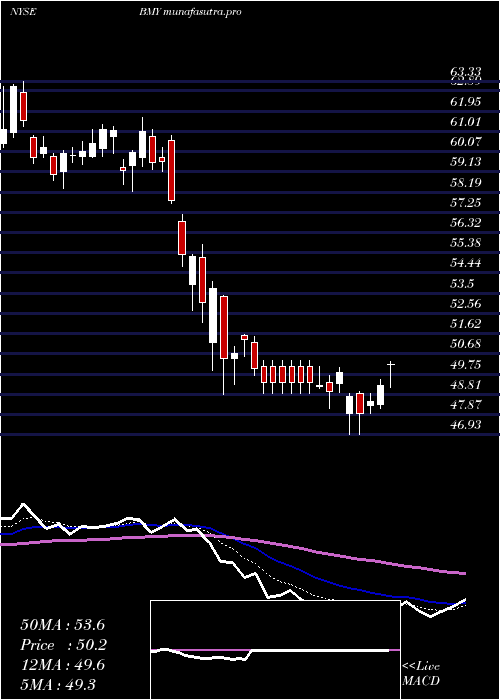
Task: Select the 54.44 price level label
Action: [466, 262]
